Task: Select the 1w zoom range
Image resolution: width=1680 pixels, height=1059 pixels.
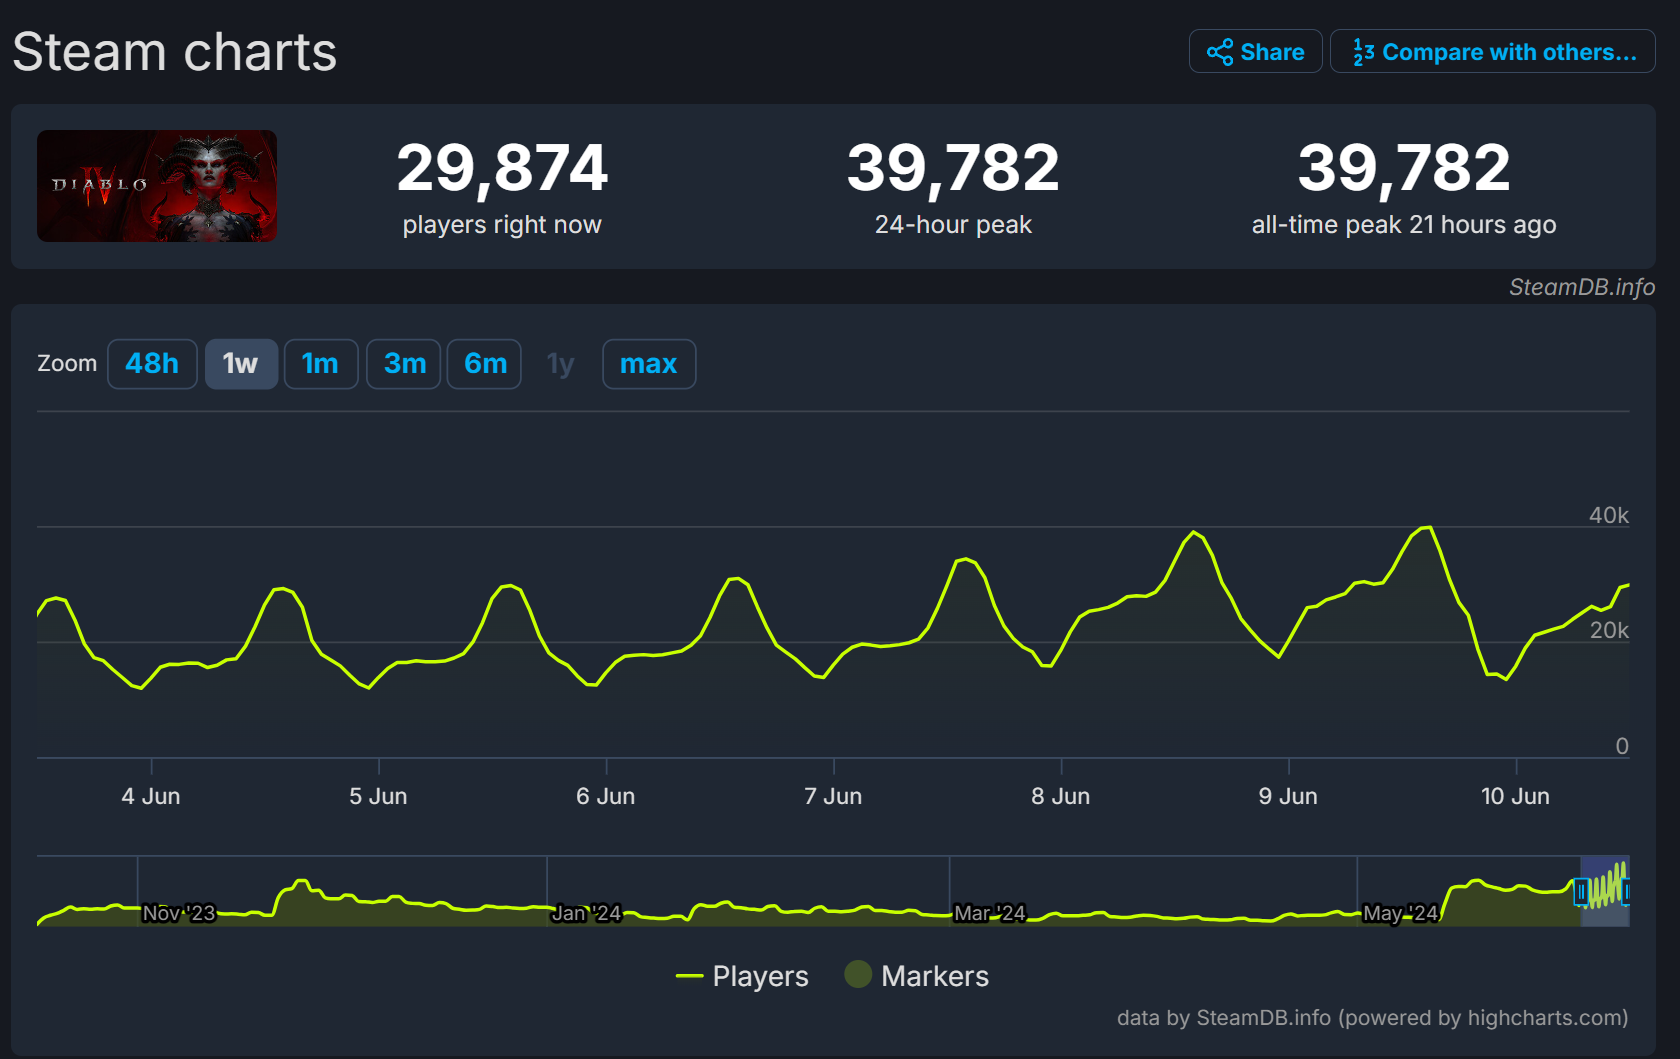Action: click(x=241, y=364)
